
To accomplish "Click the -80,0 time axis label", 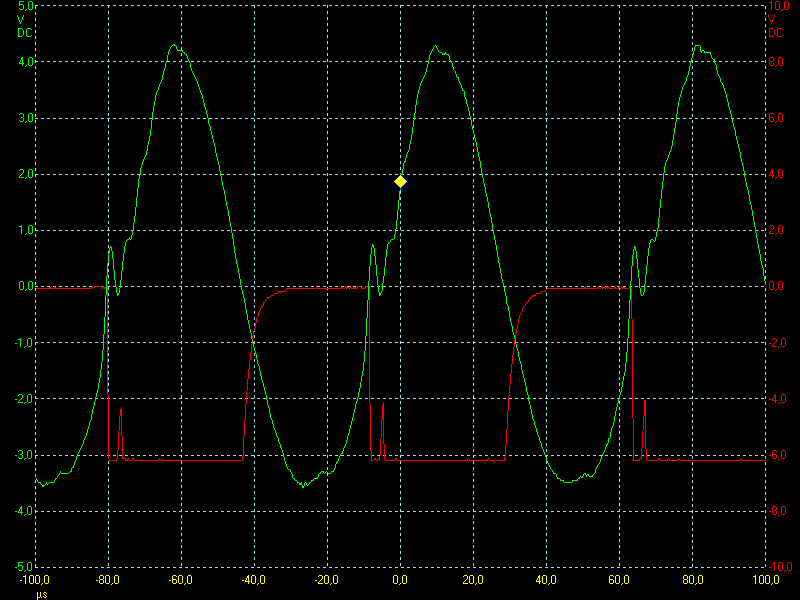I will tap(108, 580).
